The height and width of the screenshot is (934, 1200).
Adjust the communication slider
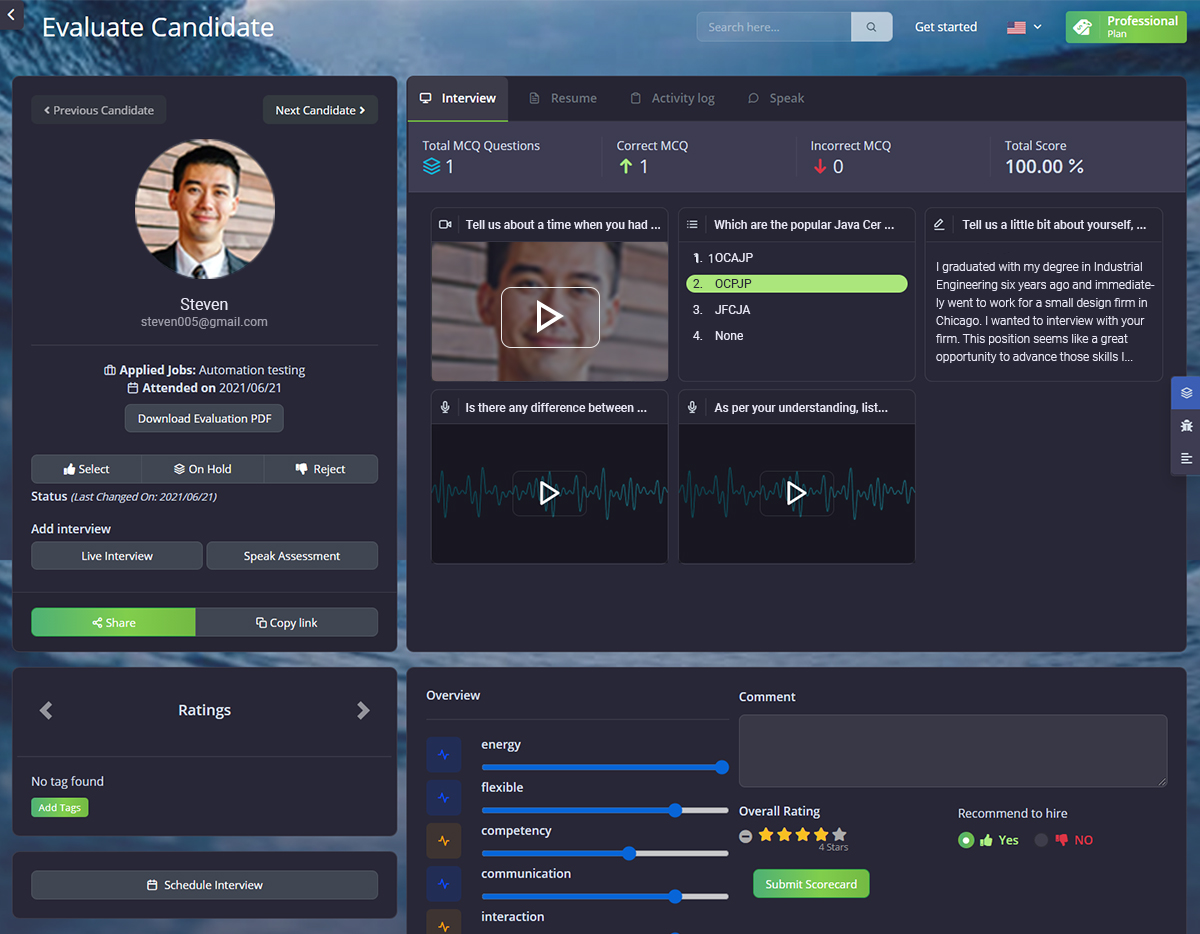[x=605, y=896]
